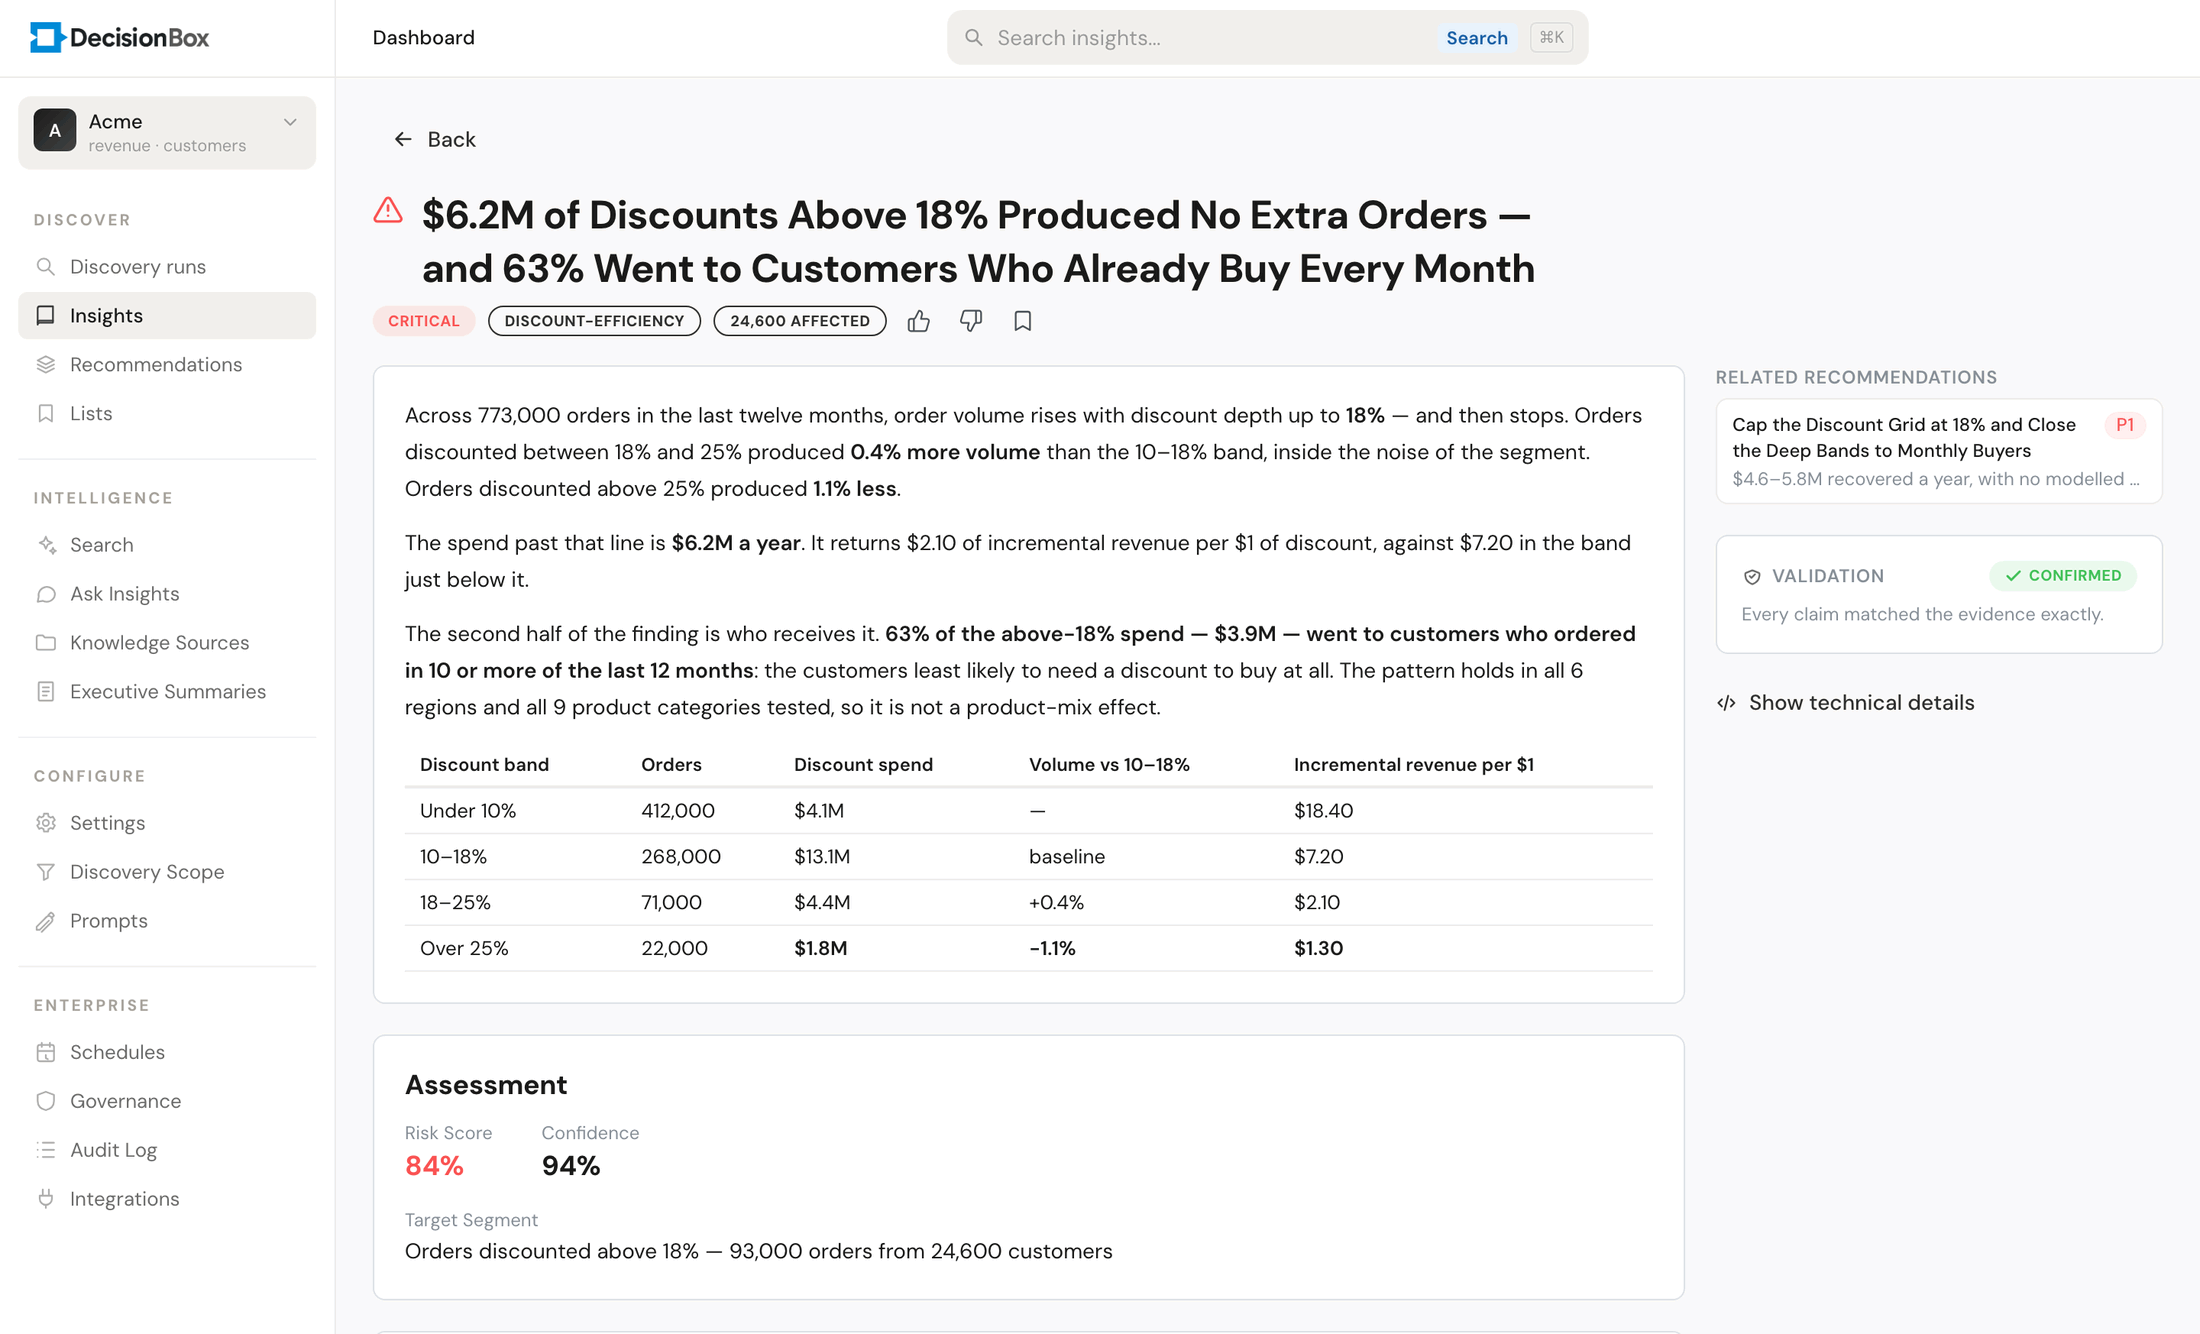Click the Knowledge Sources folder icon
The image size is (2200, 1334).
[46, 643]
